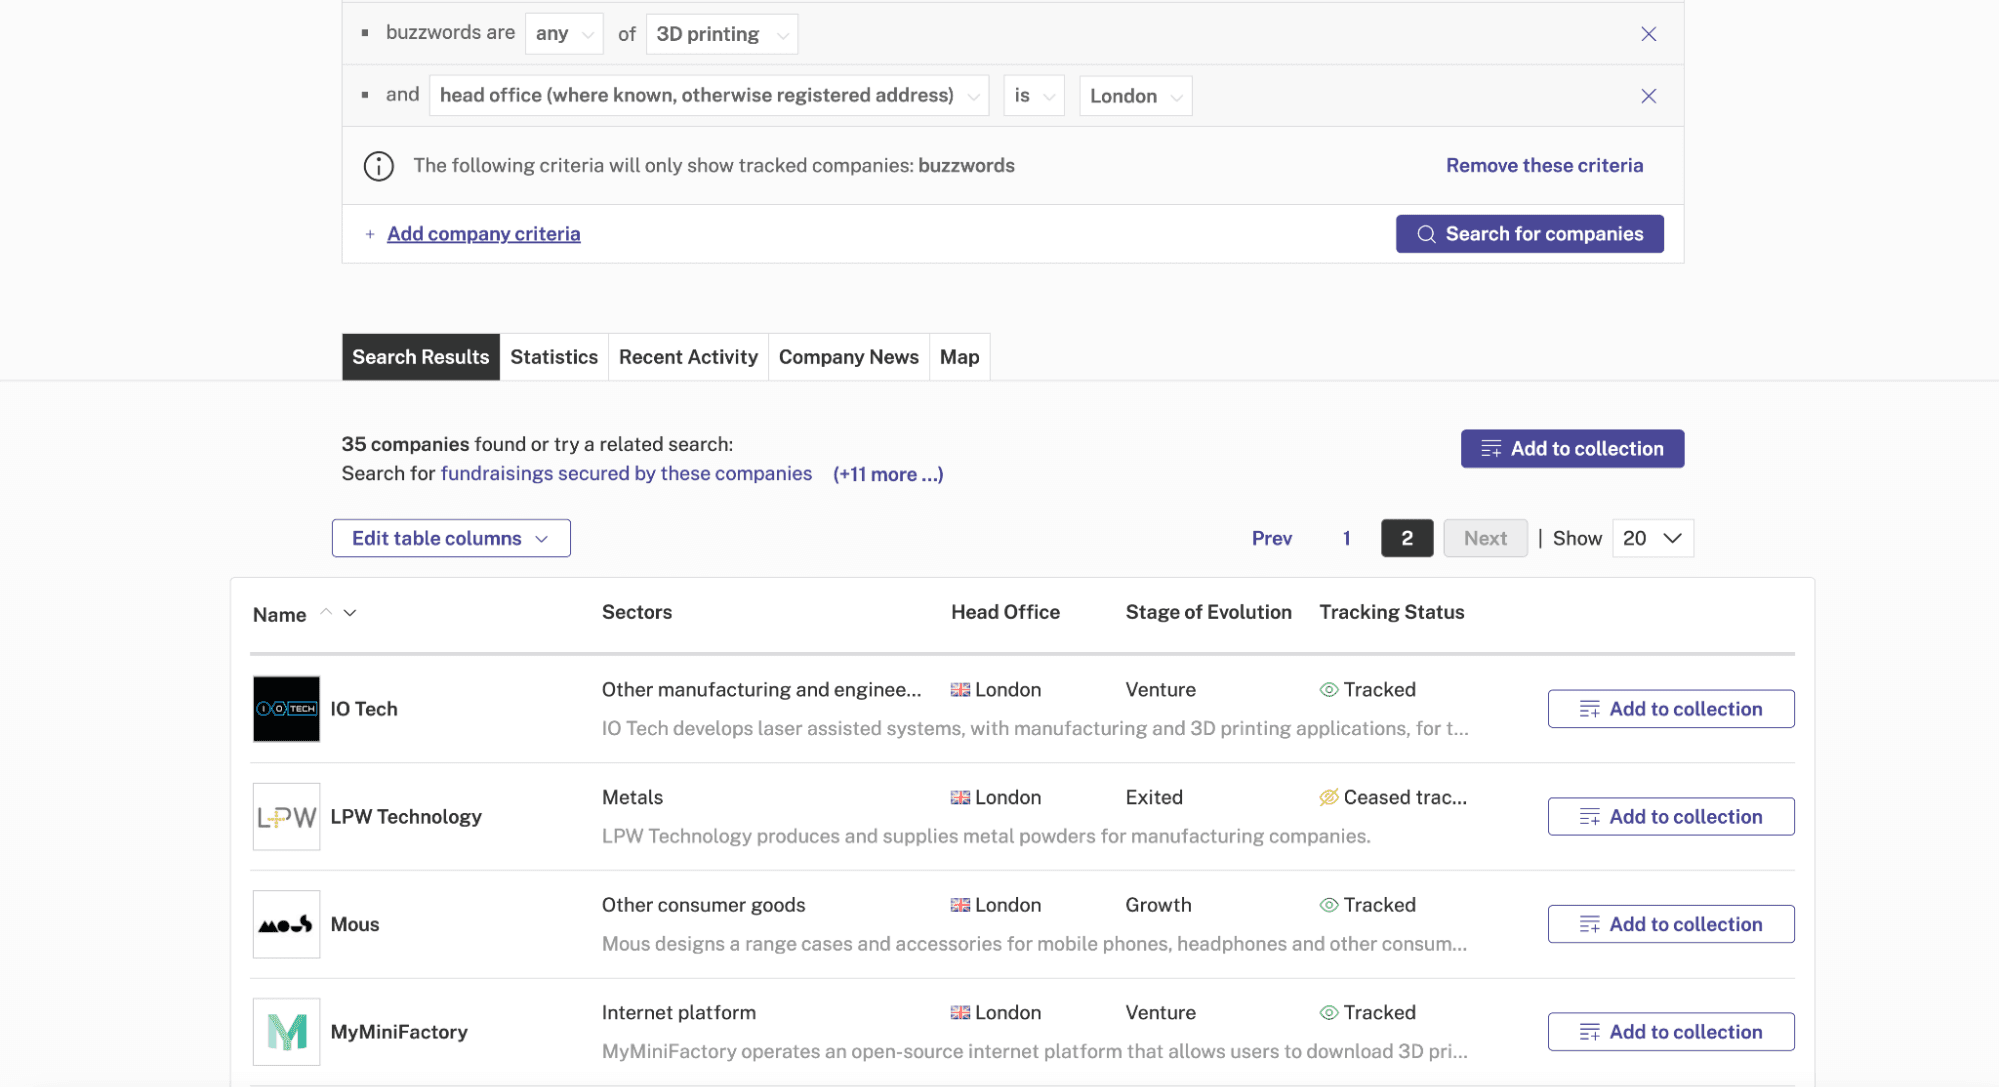The height and width of the screenshot is (1088, 1999).
Task: Open the 'is' operator dropdown
Action: (x=1034, y=96)
